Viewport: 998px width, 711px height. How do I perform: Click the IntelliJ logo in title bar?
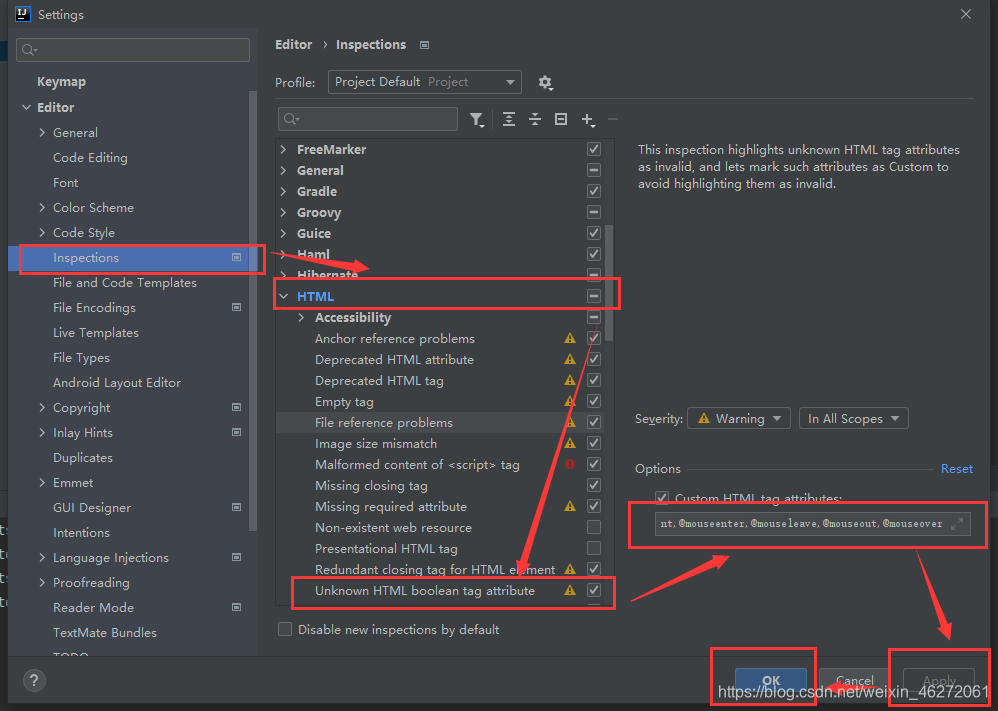coord(23,14)
